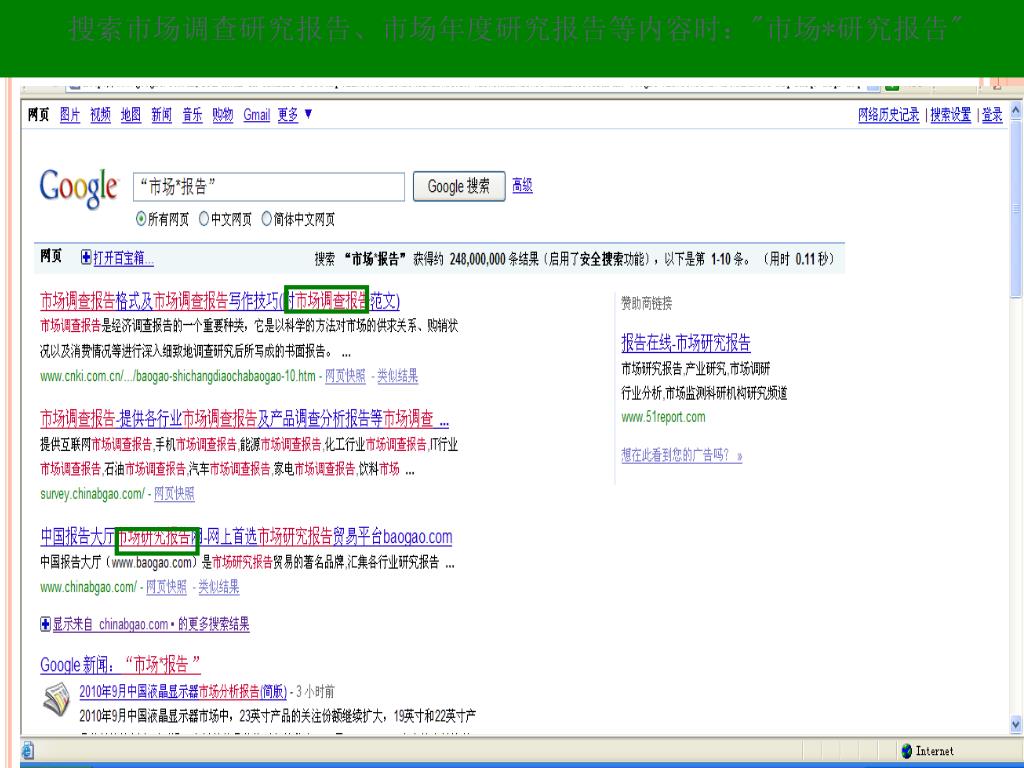
Task: Open result 市场调查报告-提供各行业市场调查报告
Action: coord(244,419)
